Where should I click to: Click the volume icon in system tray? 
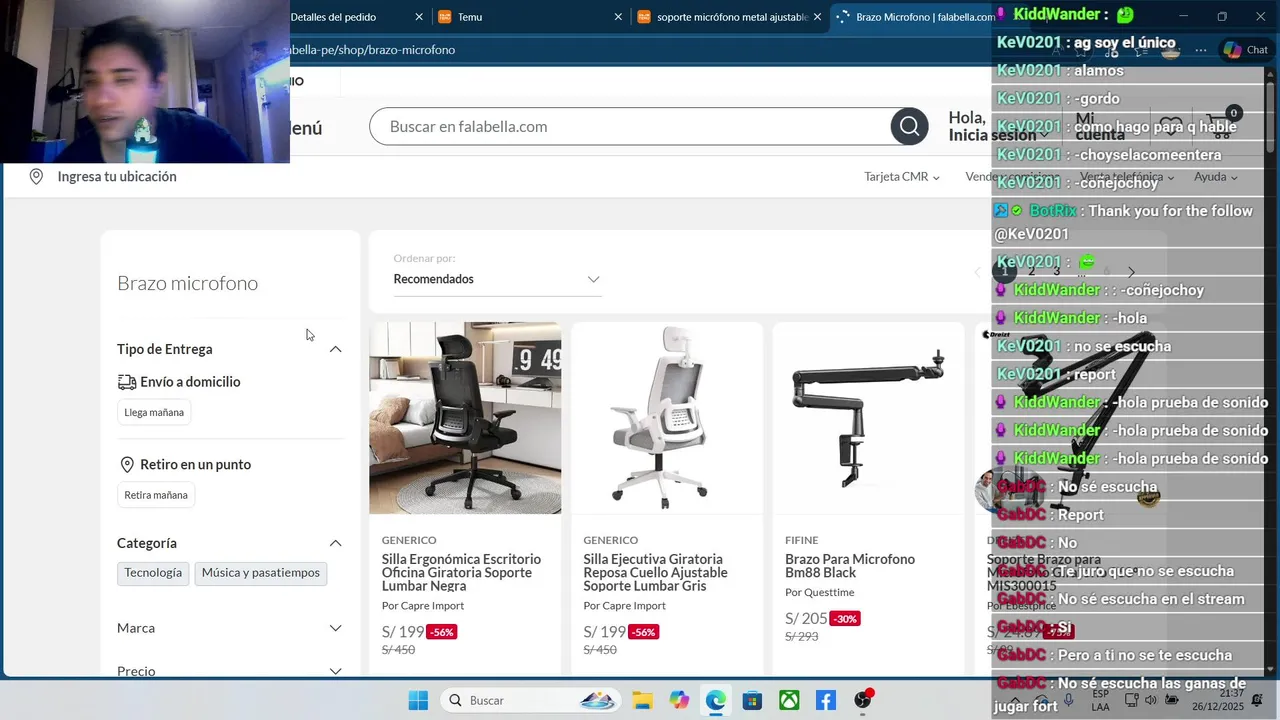(x=1149, y=700)
